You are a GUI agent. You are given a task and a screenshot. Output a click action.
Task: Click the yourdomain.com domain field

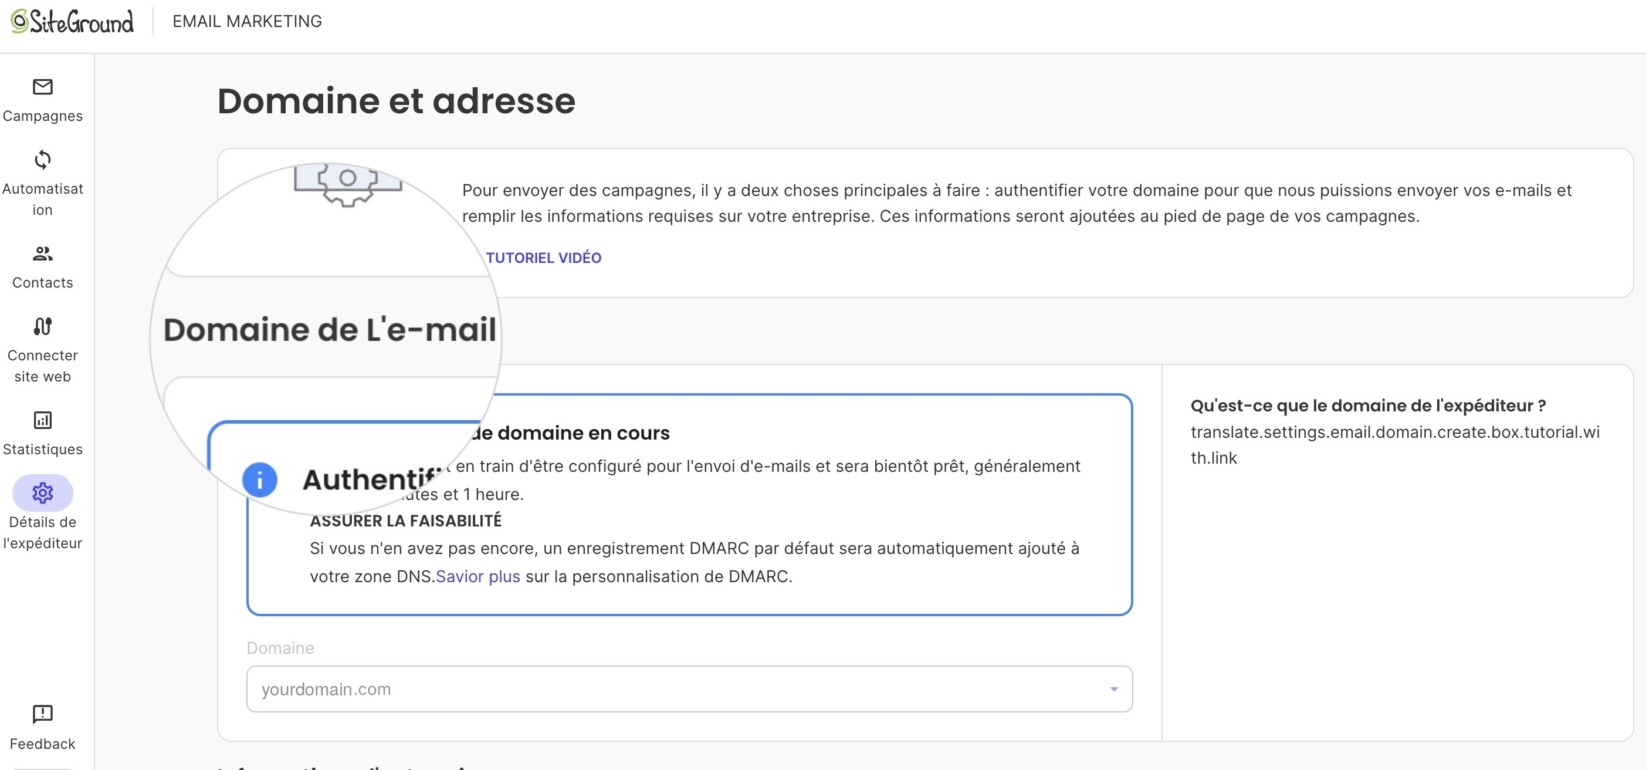[689, 689]
